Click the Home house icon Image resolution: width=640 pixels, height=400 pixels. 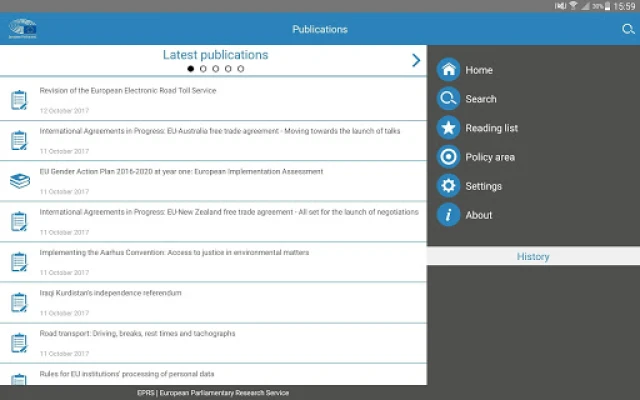pos(449,70)
